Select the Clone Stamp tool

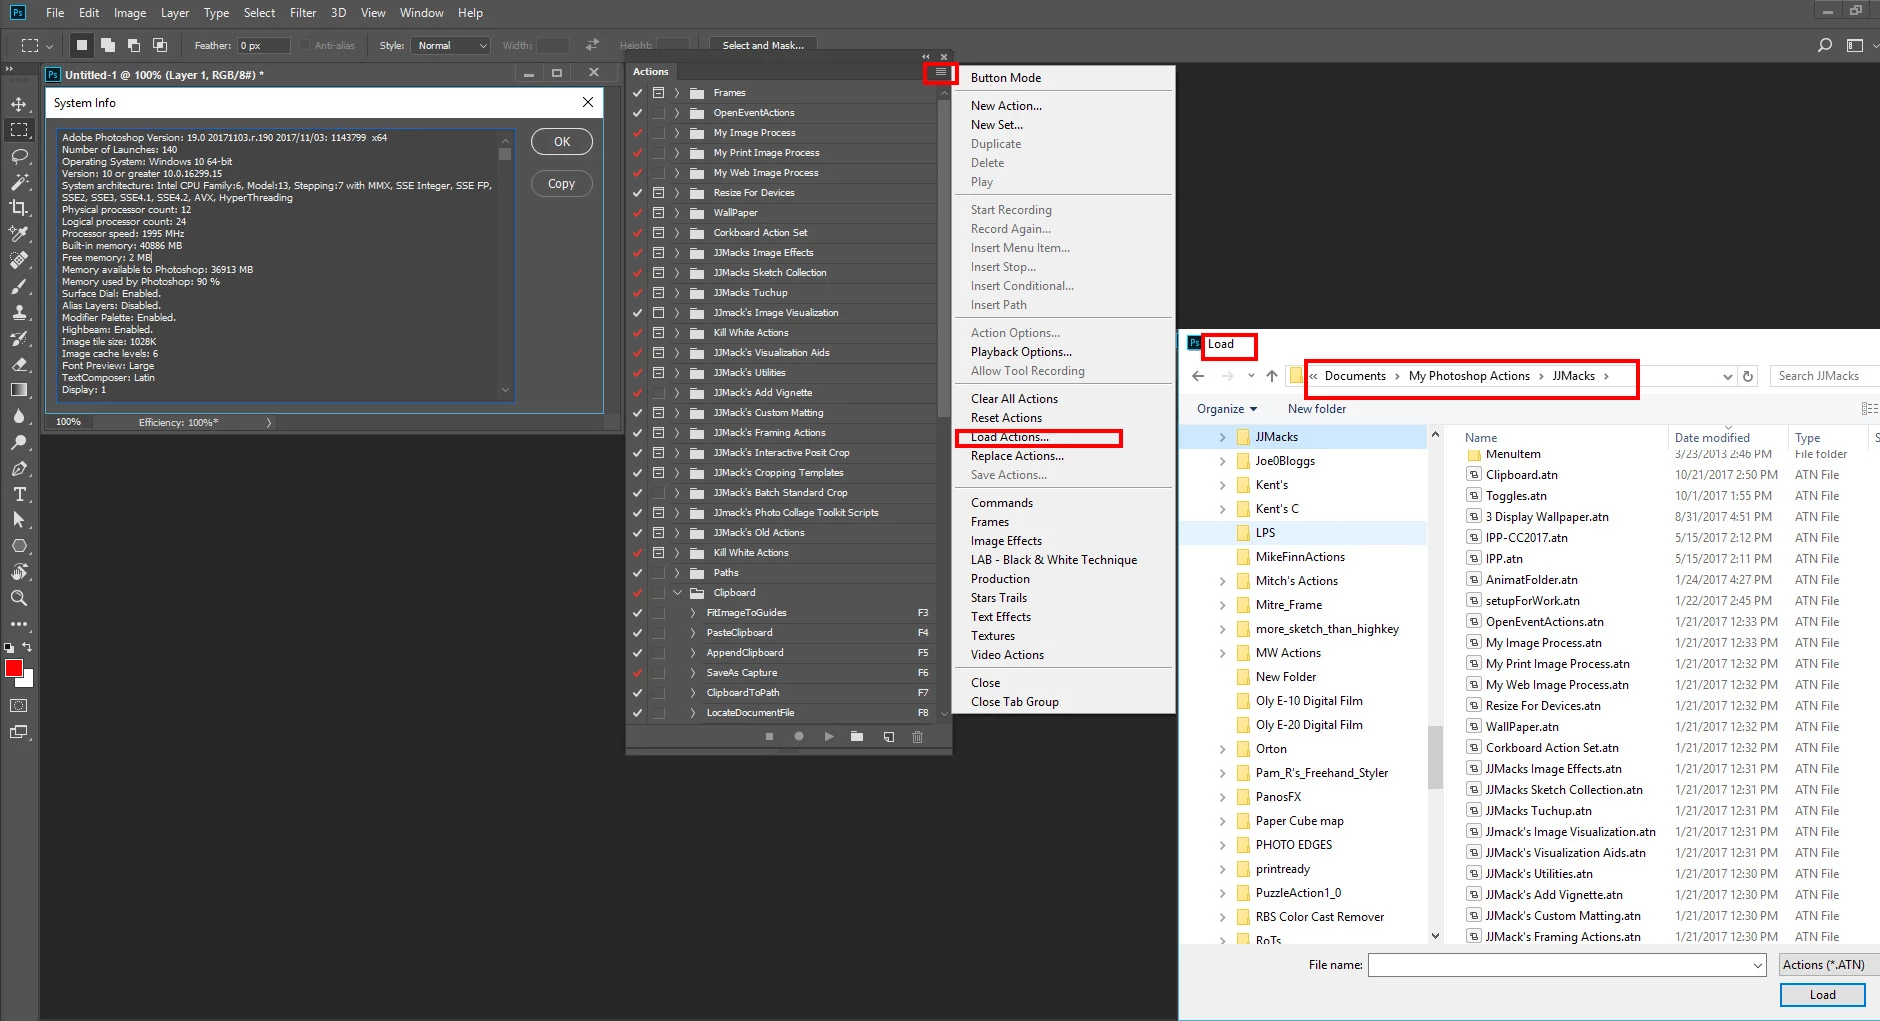(19, 312)
